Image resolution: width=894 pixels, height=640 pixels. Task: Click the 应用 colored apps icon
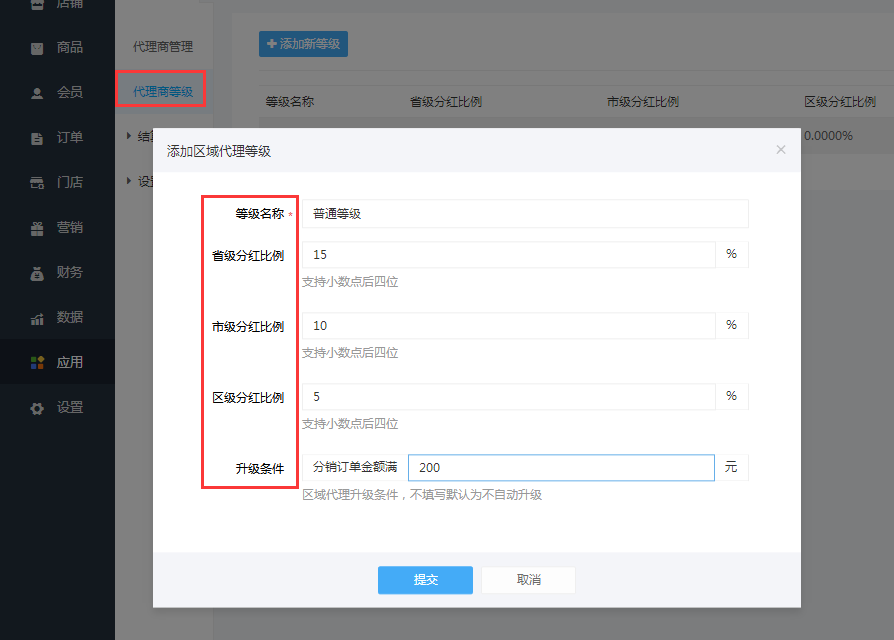coord(37,362)
